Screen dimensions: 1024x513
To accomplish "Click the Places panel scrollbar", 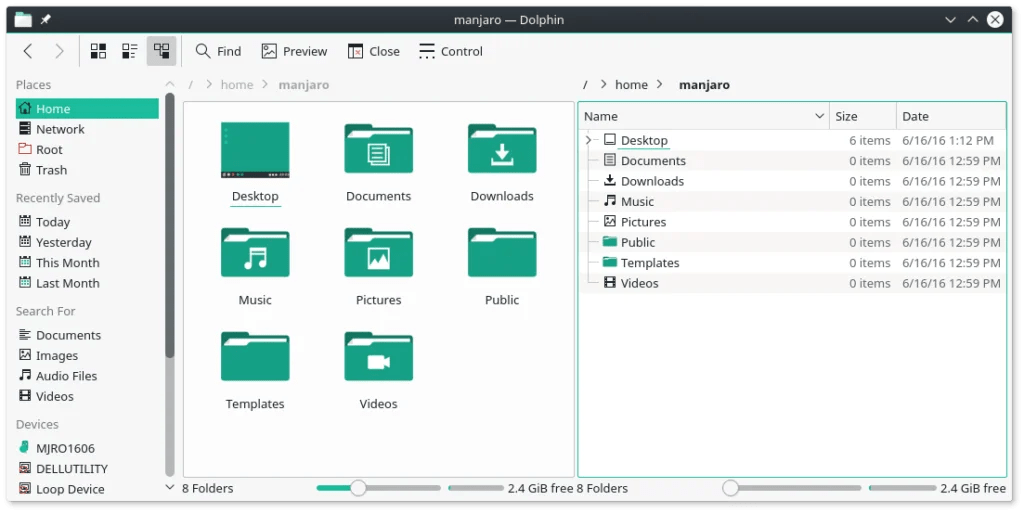I will [170, 226].
